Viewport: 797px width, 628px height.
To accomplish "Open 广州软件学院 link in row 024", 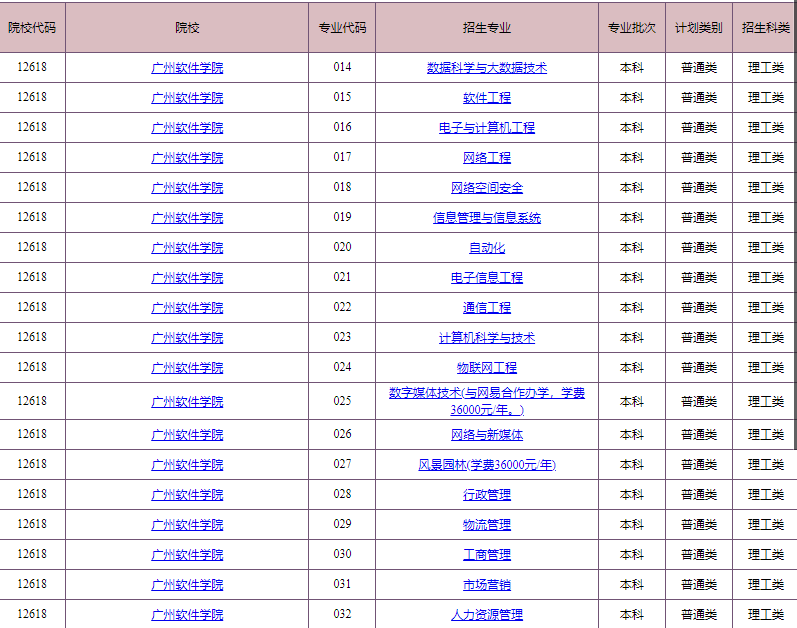I will pyautogui.click(x=187, y=367).
